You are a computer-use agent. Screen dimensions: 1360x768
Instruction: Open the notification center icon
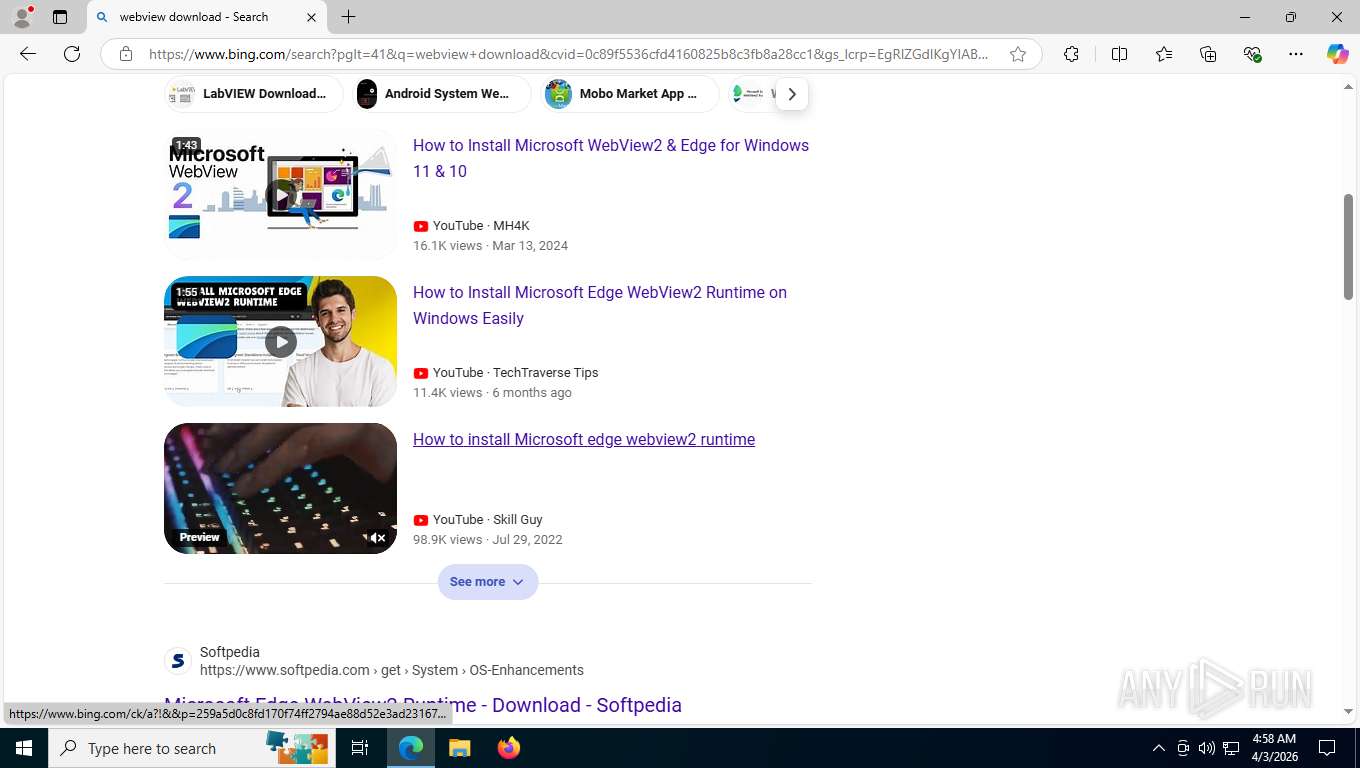[x=1328, y=748]
